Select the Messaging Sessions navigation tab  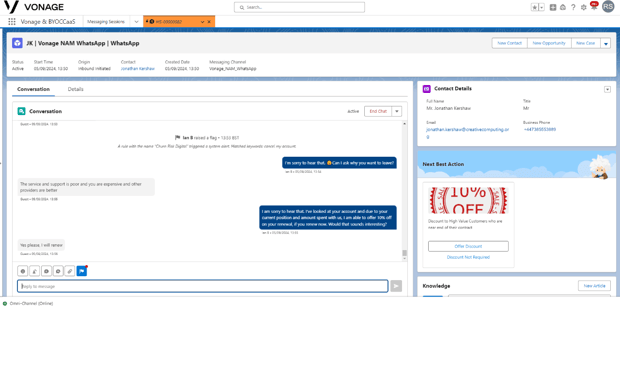[x=106, y=22]
